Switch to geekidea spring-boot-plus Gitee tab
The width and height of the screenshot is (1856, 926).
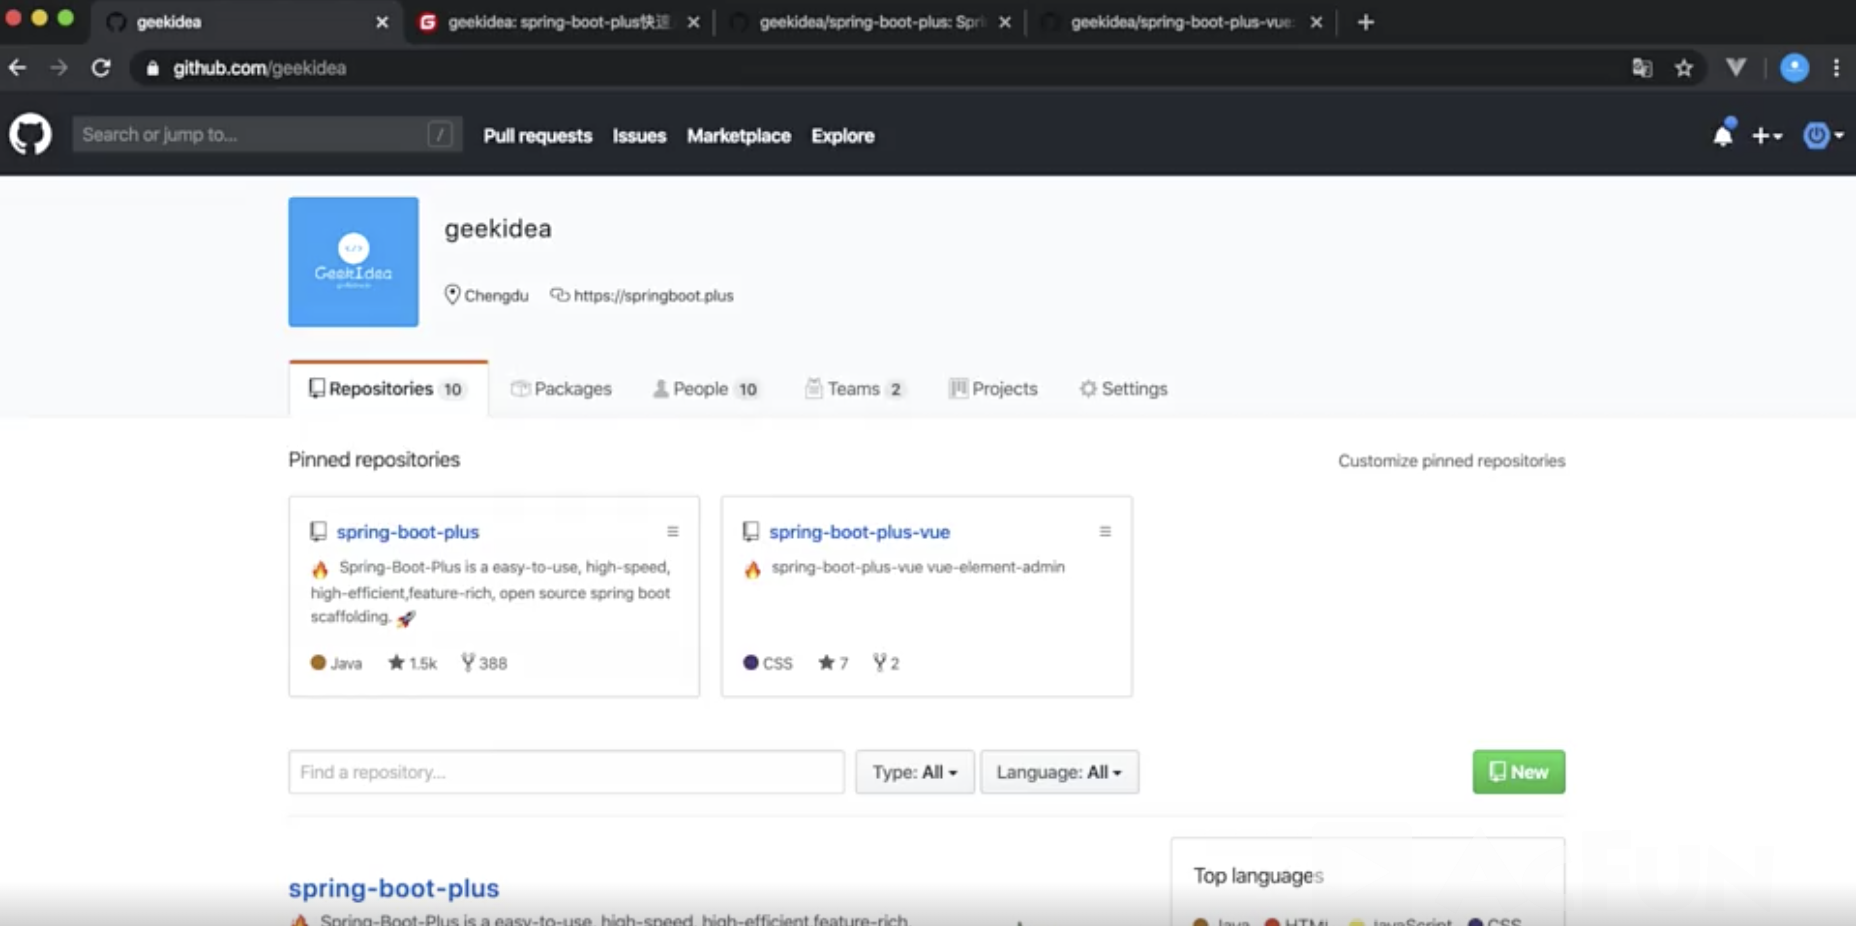[558, 22]
